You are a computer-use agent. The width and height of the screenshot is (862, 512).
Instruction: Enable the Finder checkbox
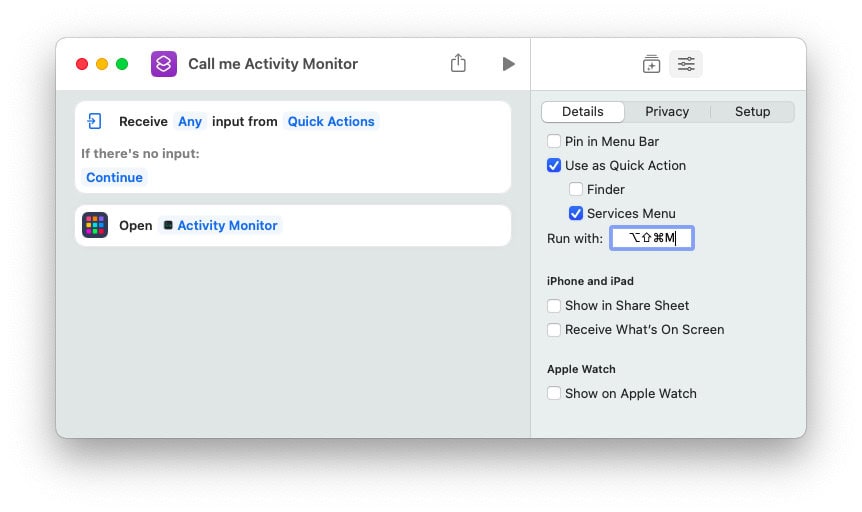tap(576, 189)
